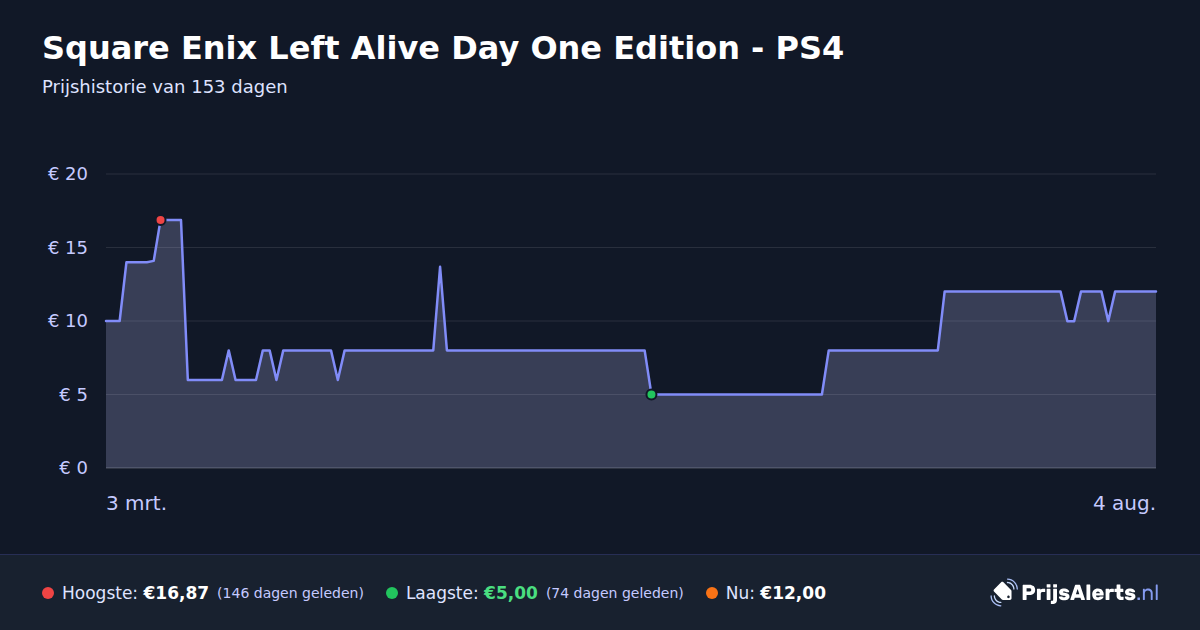Image resolution: width=1200 pixels, height=630 pixels.
Task: Click the green €5,00 lowest price value
Action: [x=511, y=593]
